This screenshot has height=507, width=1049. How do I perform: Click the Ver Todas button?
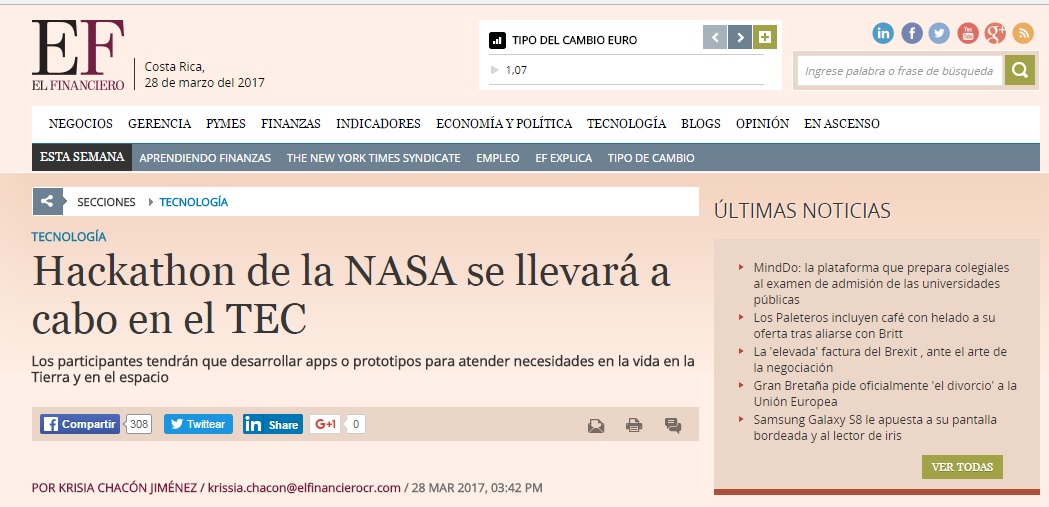click(961, 467)
